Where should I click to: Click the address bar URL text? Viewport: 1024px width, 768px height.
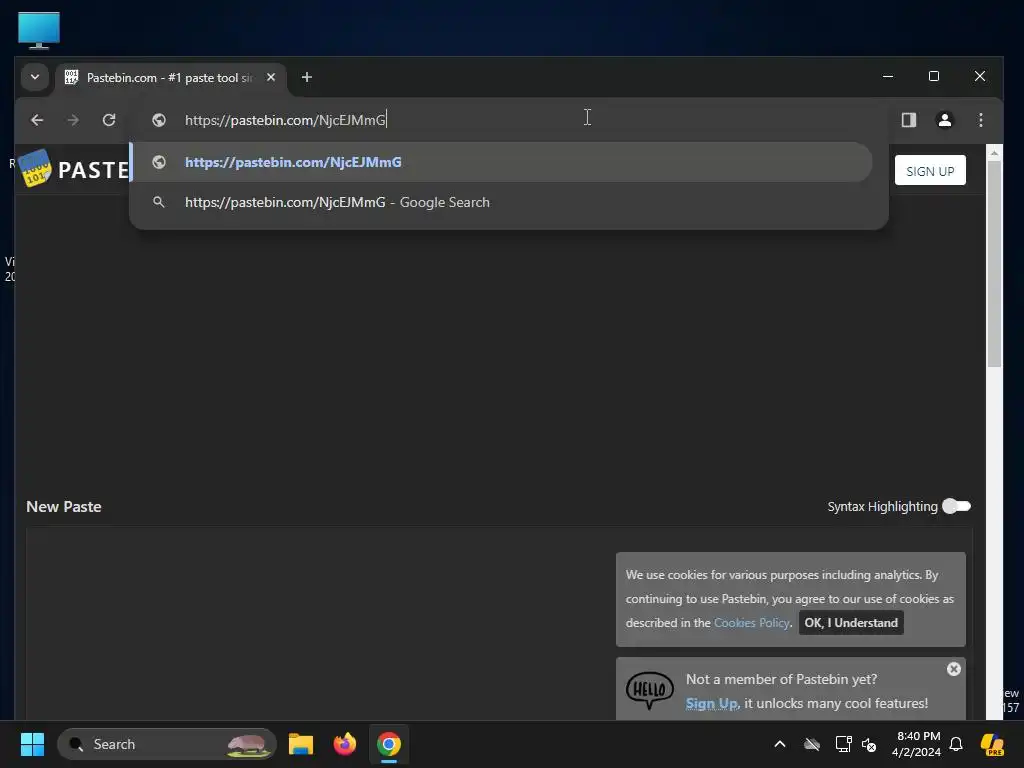click(x=285, y=120)
